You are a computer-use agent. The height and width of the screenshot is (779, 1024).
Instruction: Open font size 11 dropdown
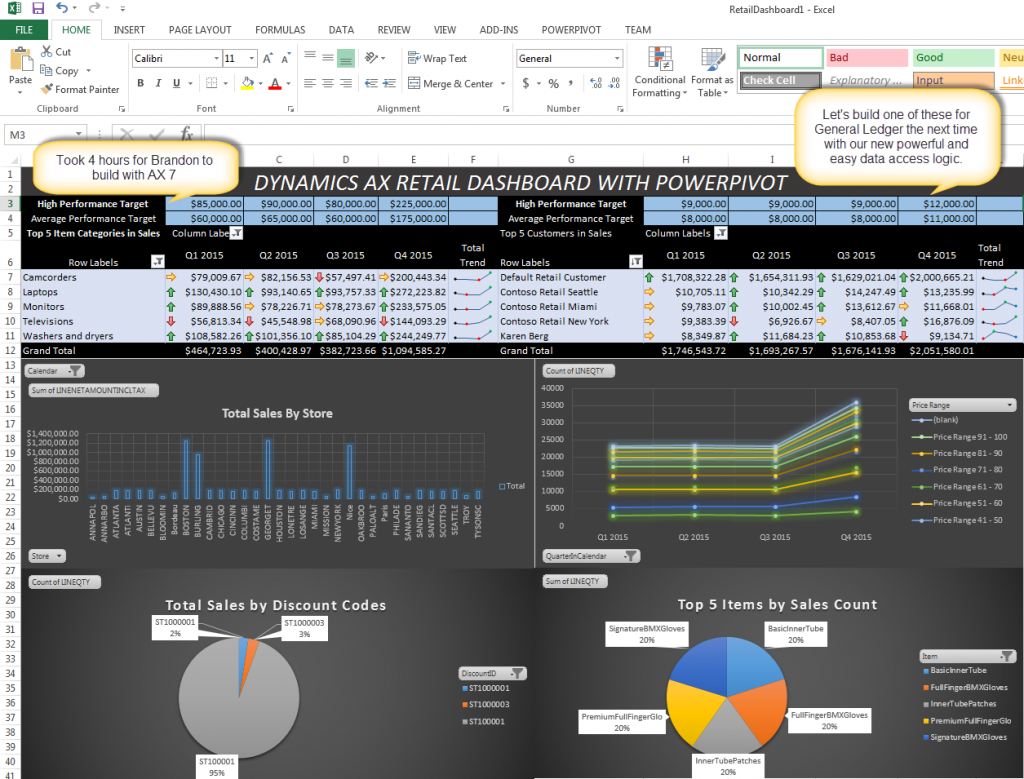[x=251, y=59]
